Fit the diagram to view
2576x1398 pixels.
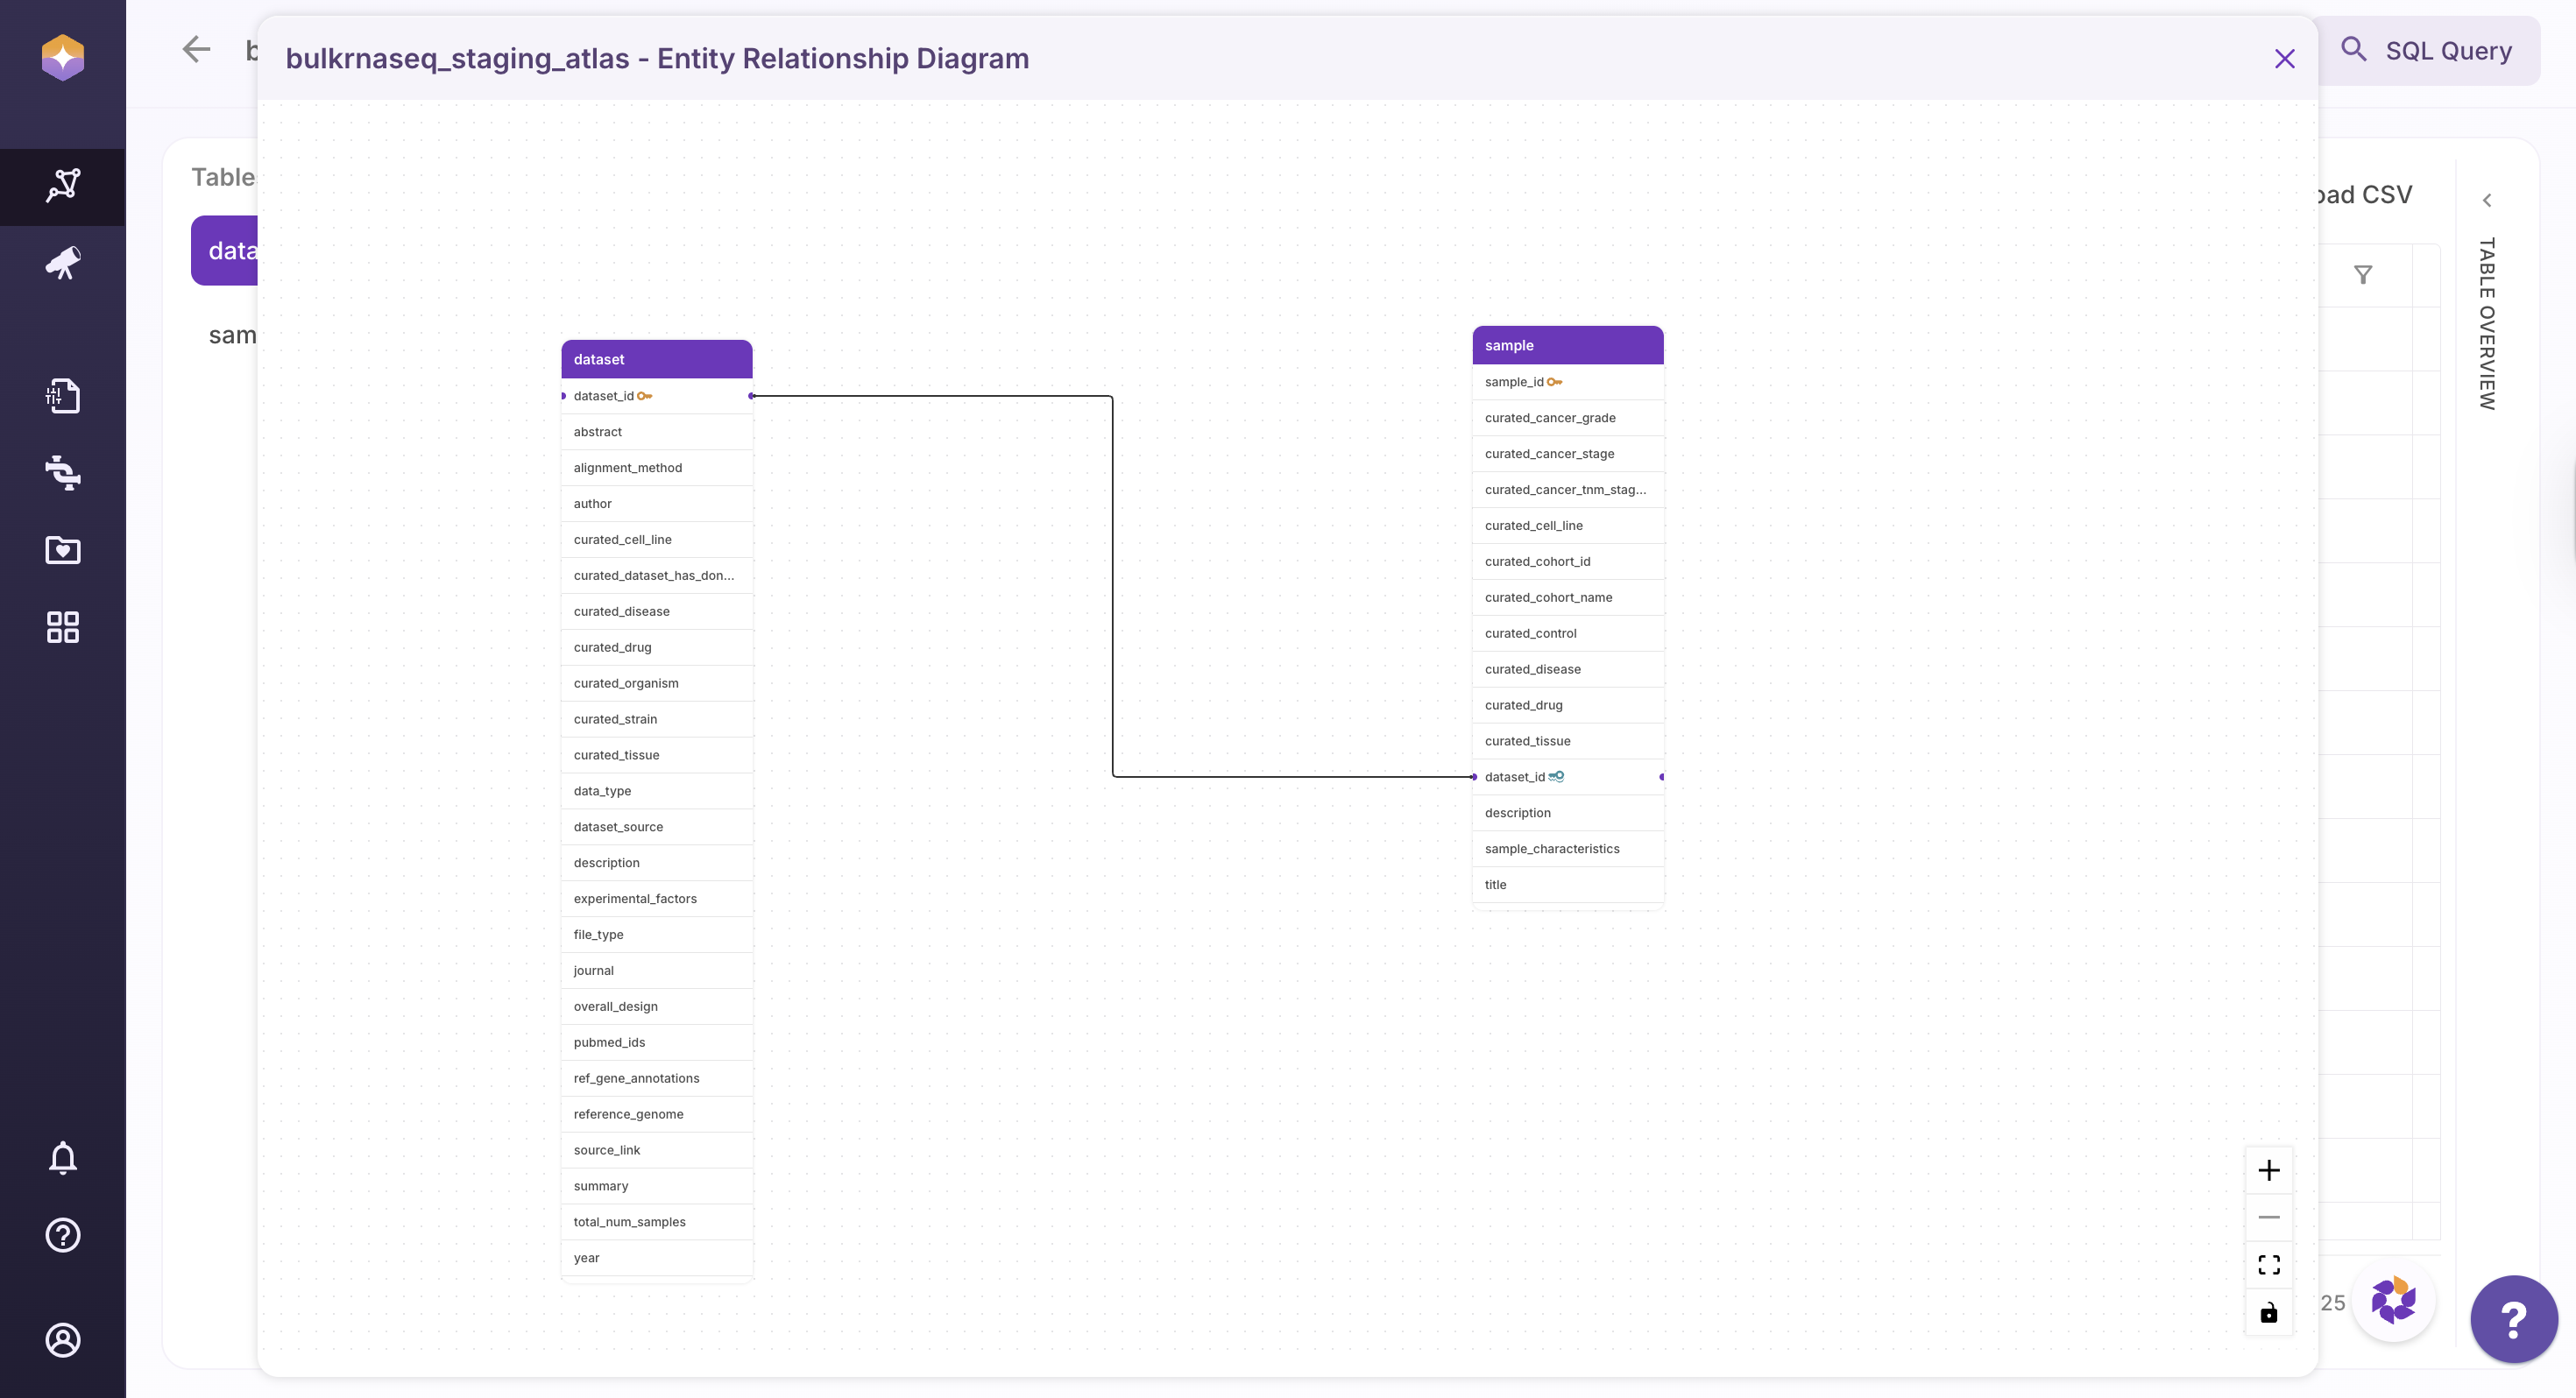point(2269,1265)
